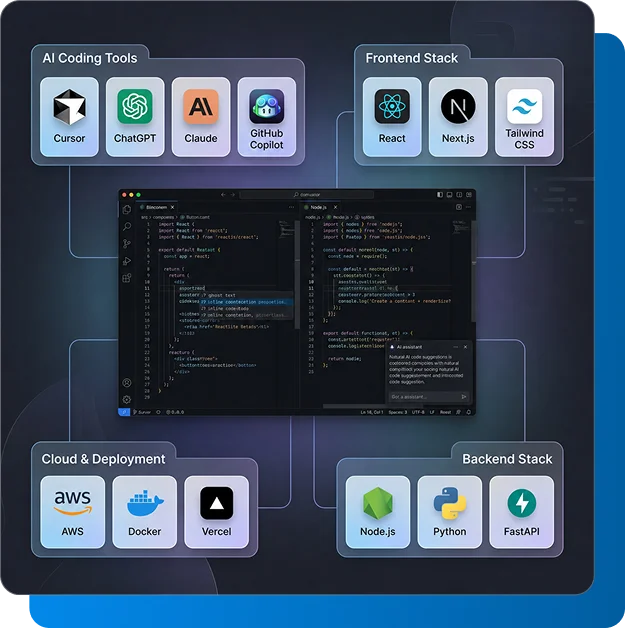Open Extensions view in the activity bar
The width and height of the screenshot is (625, 628).
coord(127,278)
